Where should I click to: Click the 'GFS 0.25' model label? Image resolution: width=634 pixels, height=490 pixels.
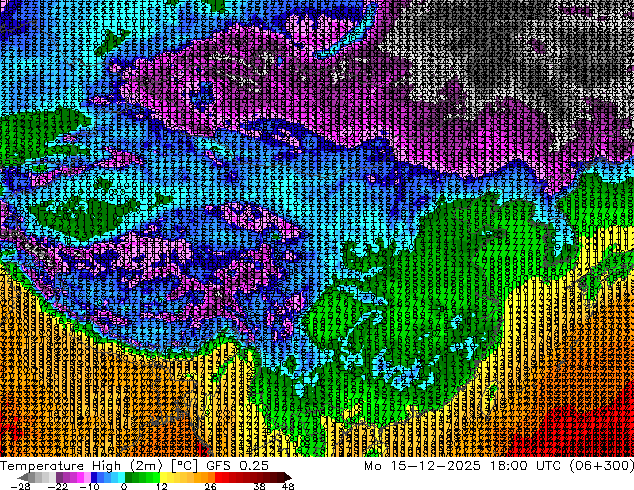tap(237, 465)
